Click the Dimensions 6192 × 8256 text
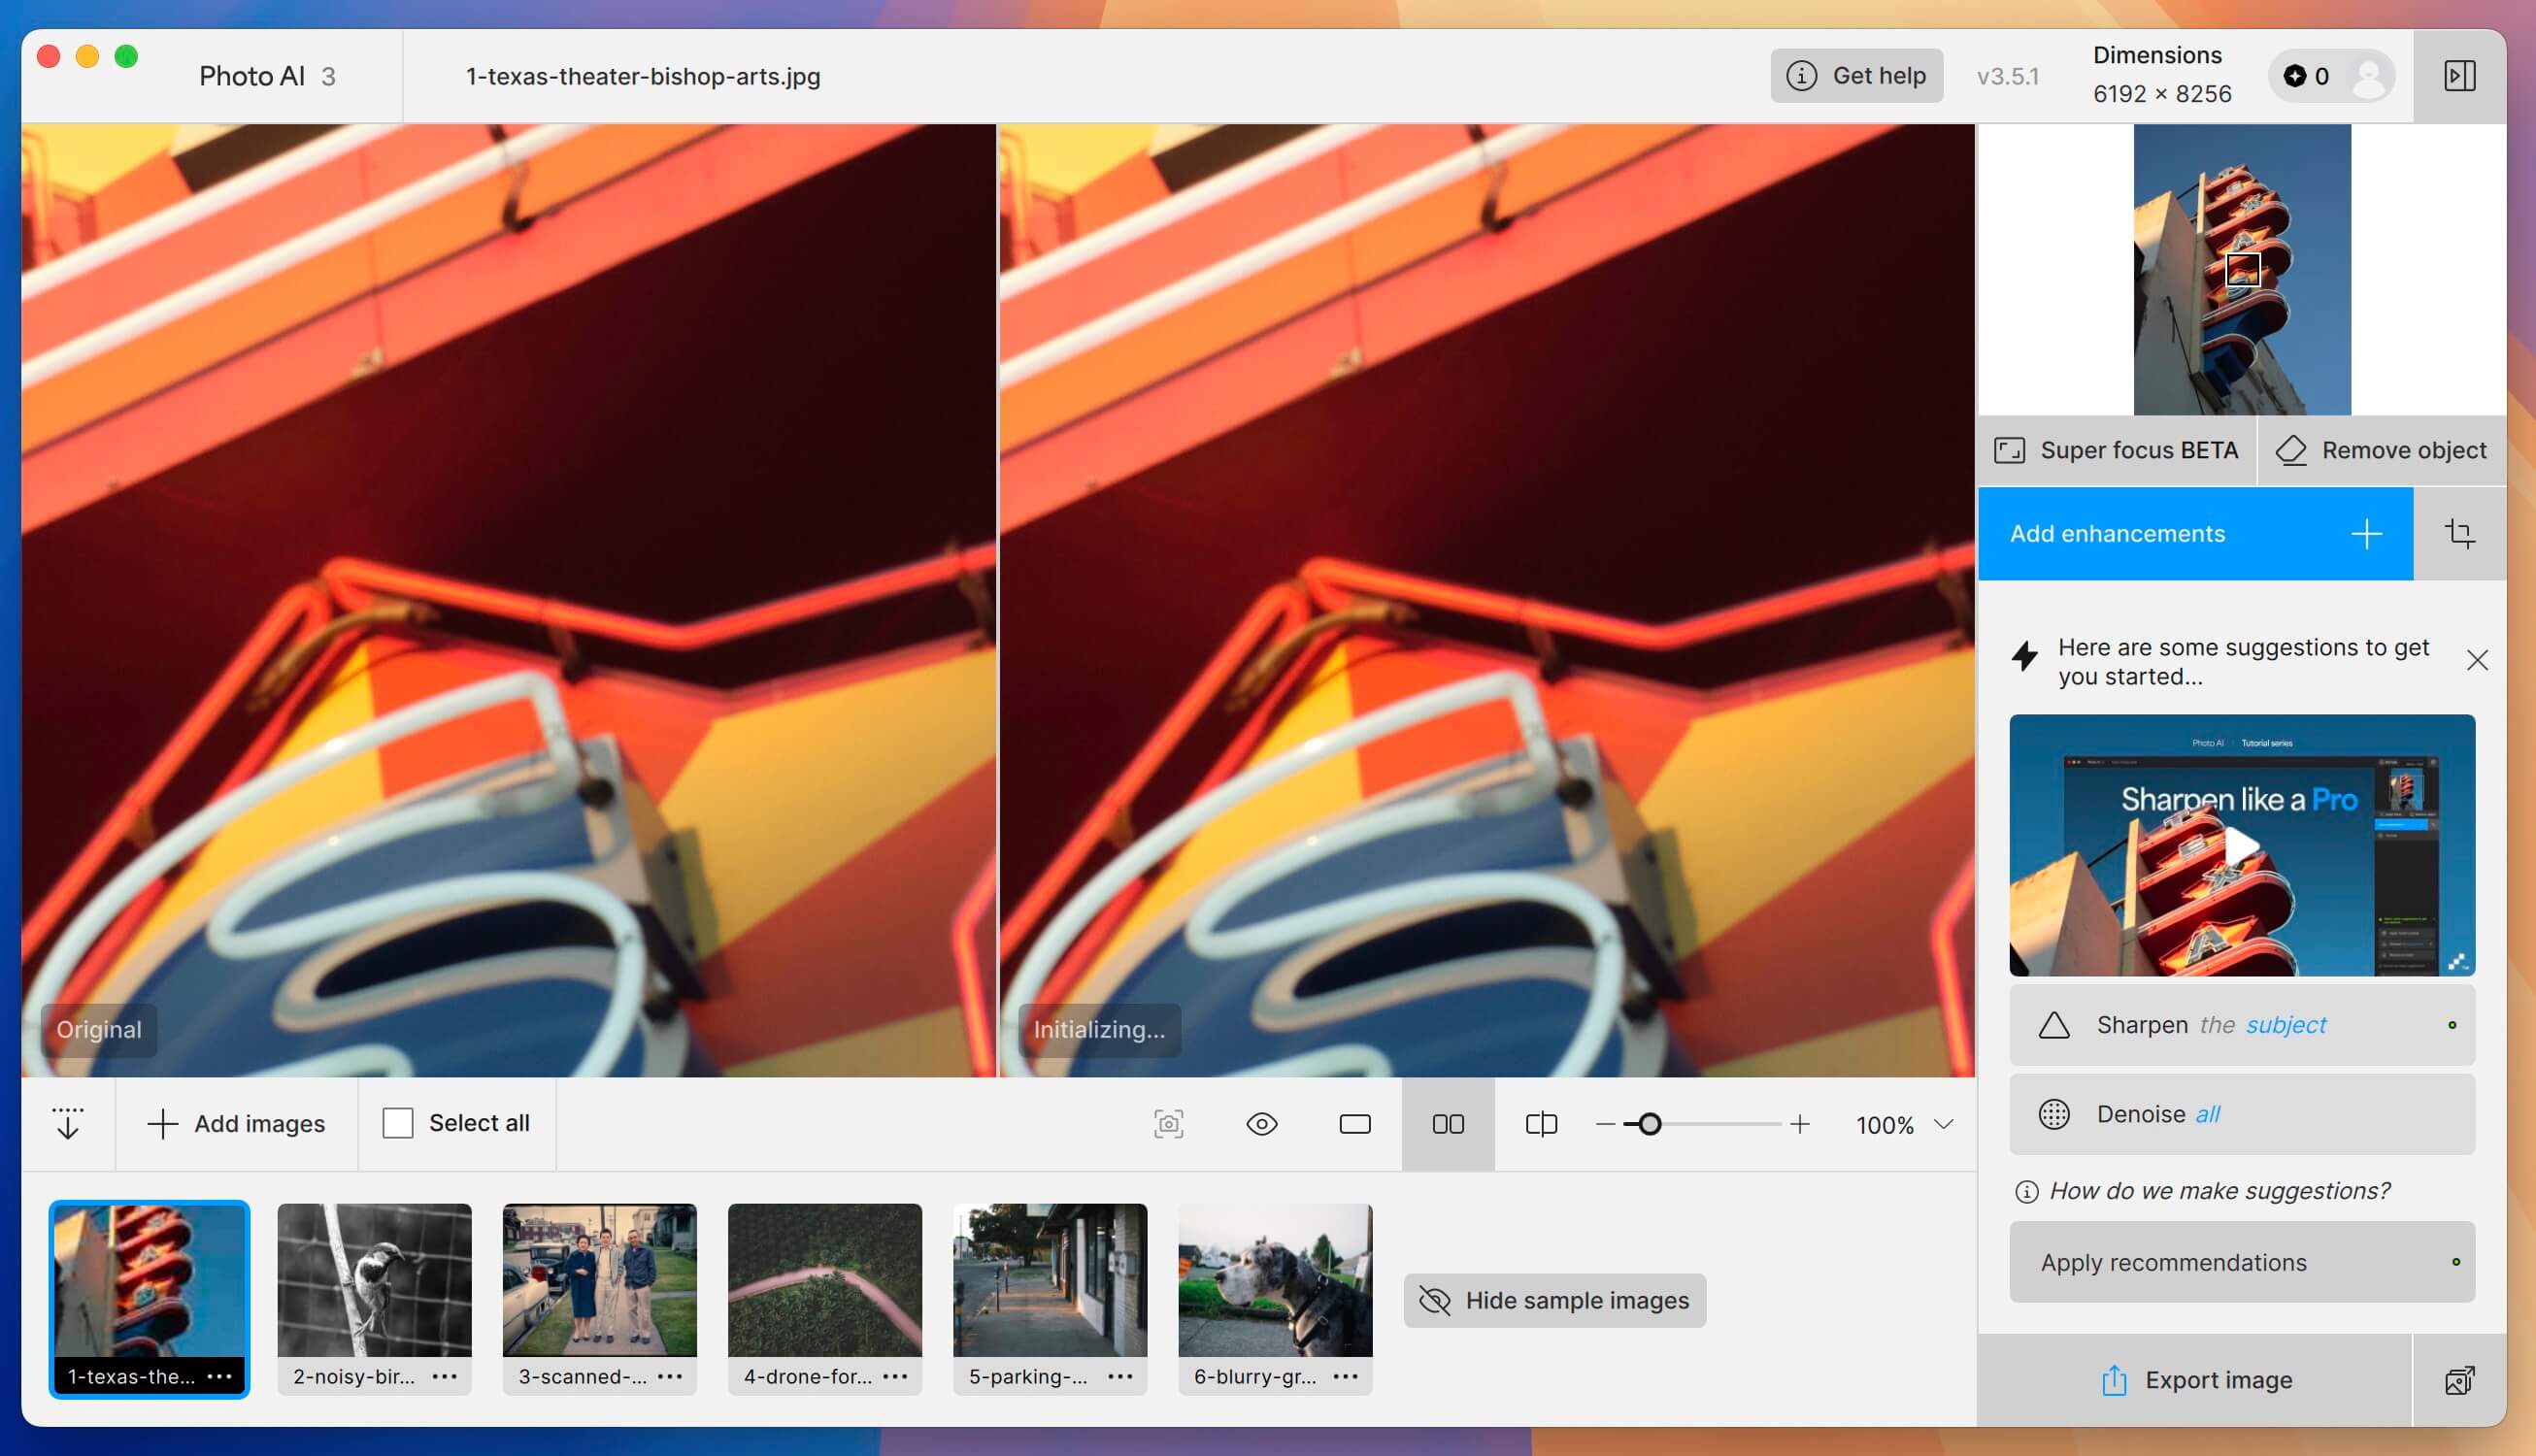Image resolution: width=2536 pixels, height=1456 pixels. pos(2161,75)
